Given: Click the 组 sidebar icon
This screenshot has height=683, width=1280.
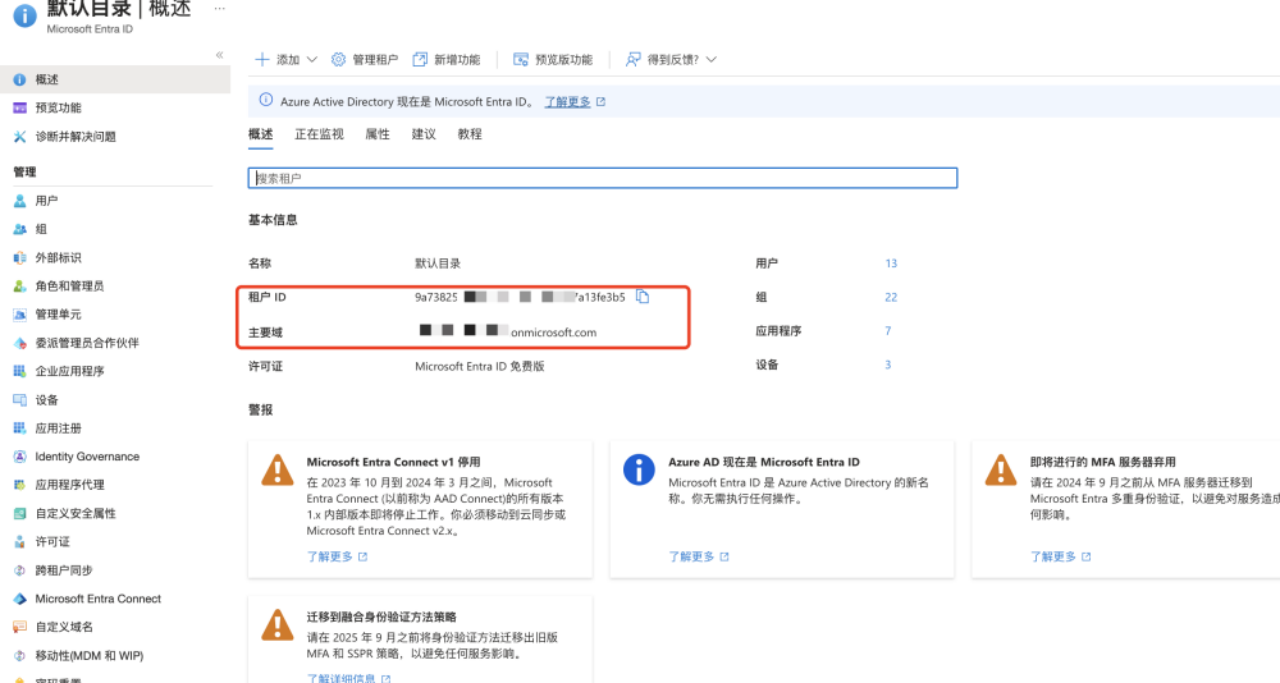Looking at the screenshot, I should pyautogui.click(x=19, y=229).
